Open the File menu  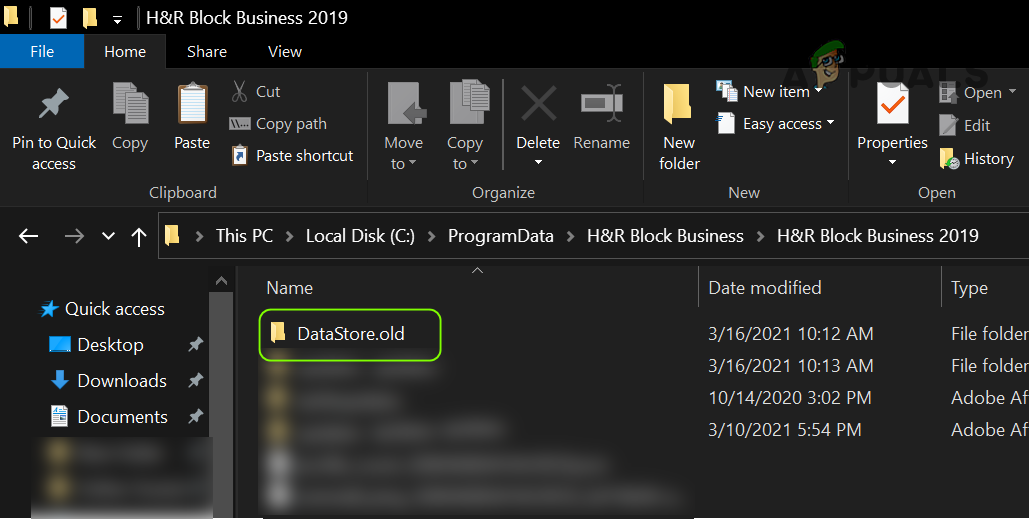42,51
